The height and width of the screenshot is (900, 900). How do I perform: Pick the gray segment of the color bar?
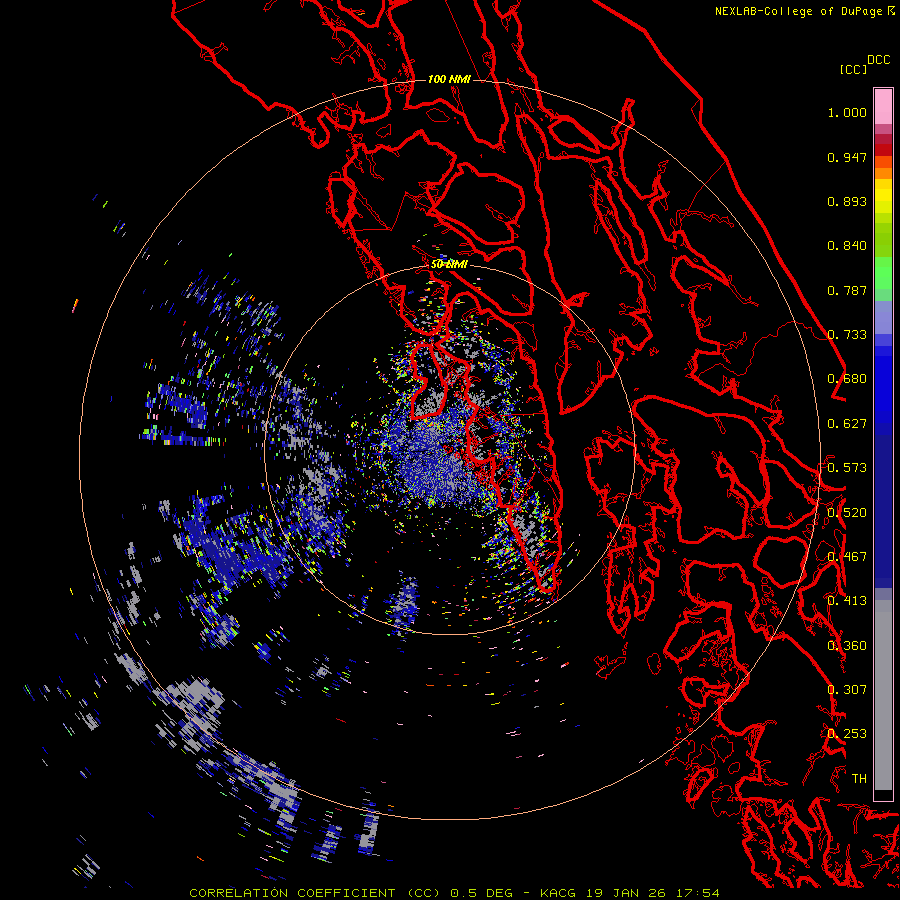[x=883, y=695]
